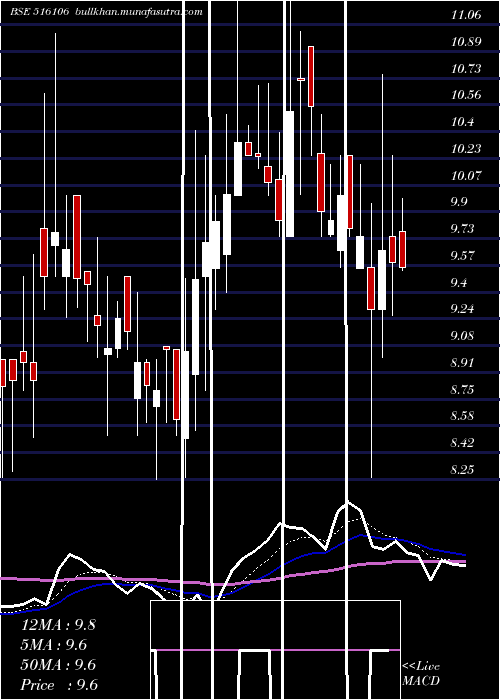Click the tall white candle below 10.56
500x700 pixels.
point(289,174)
